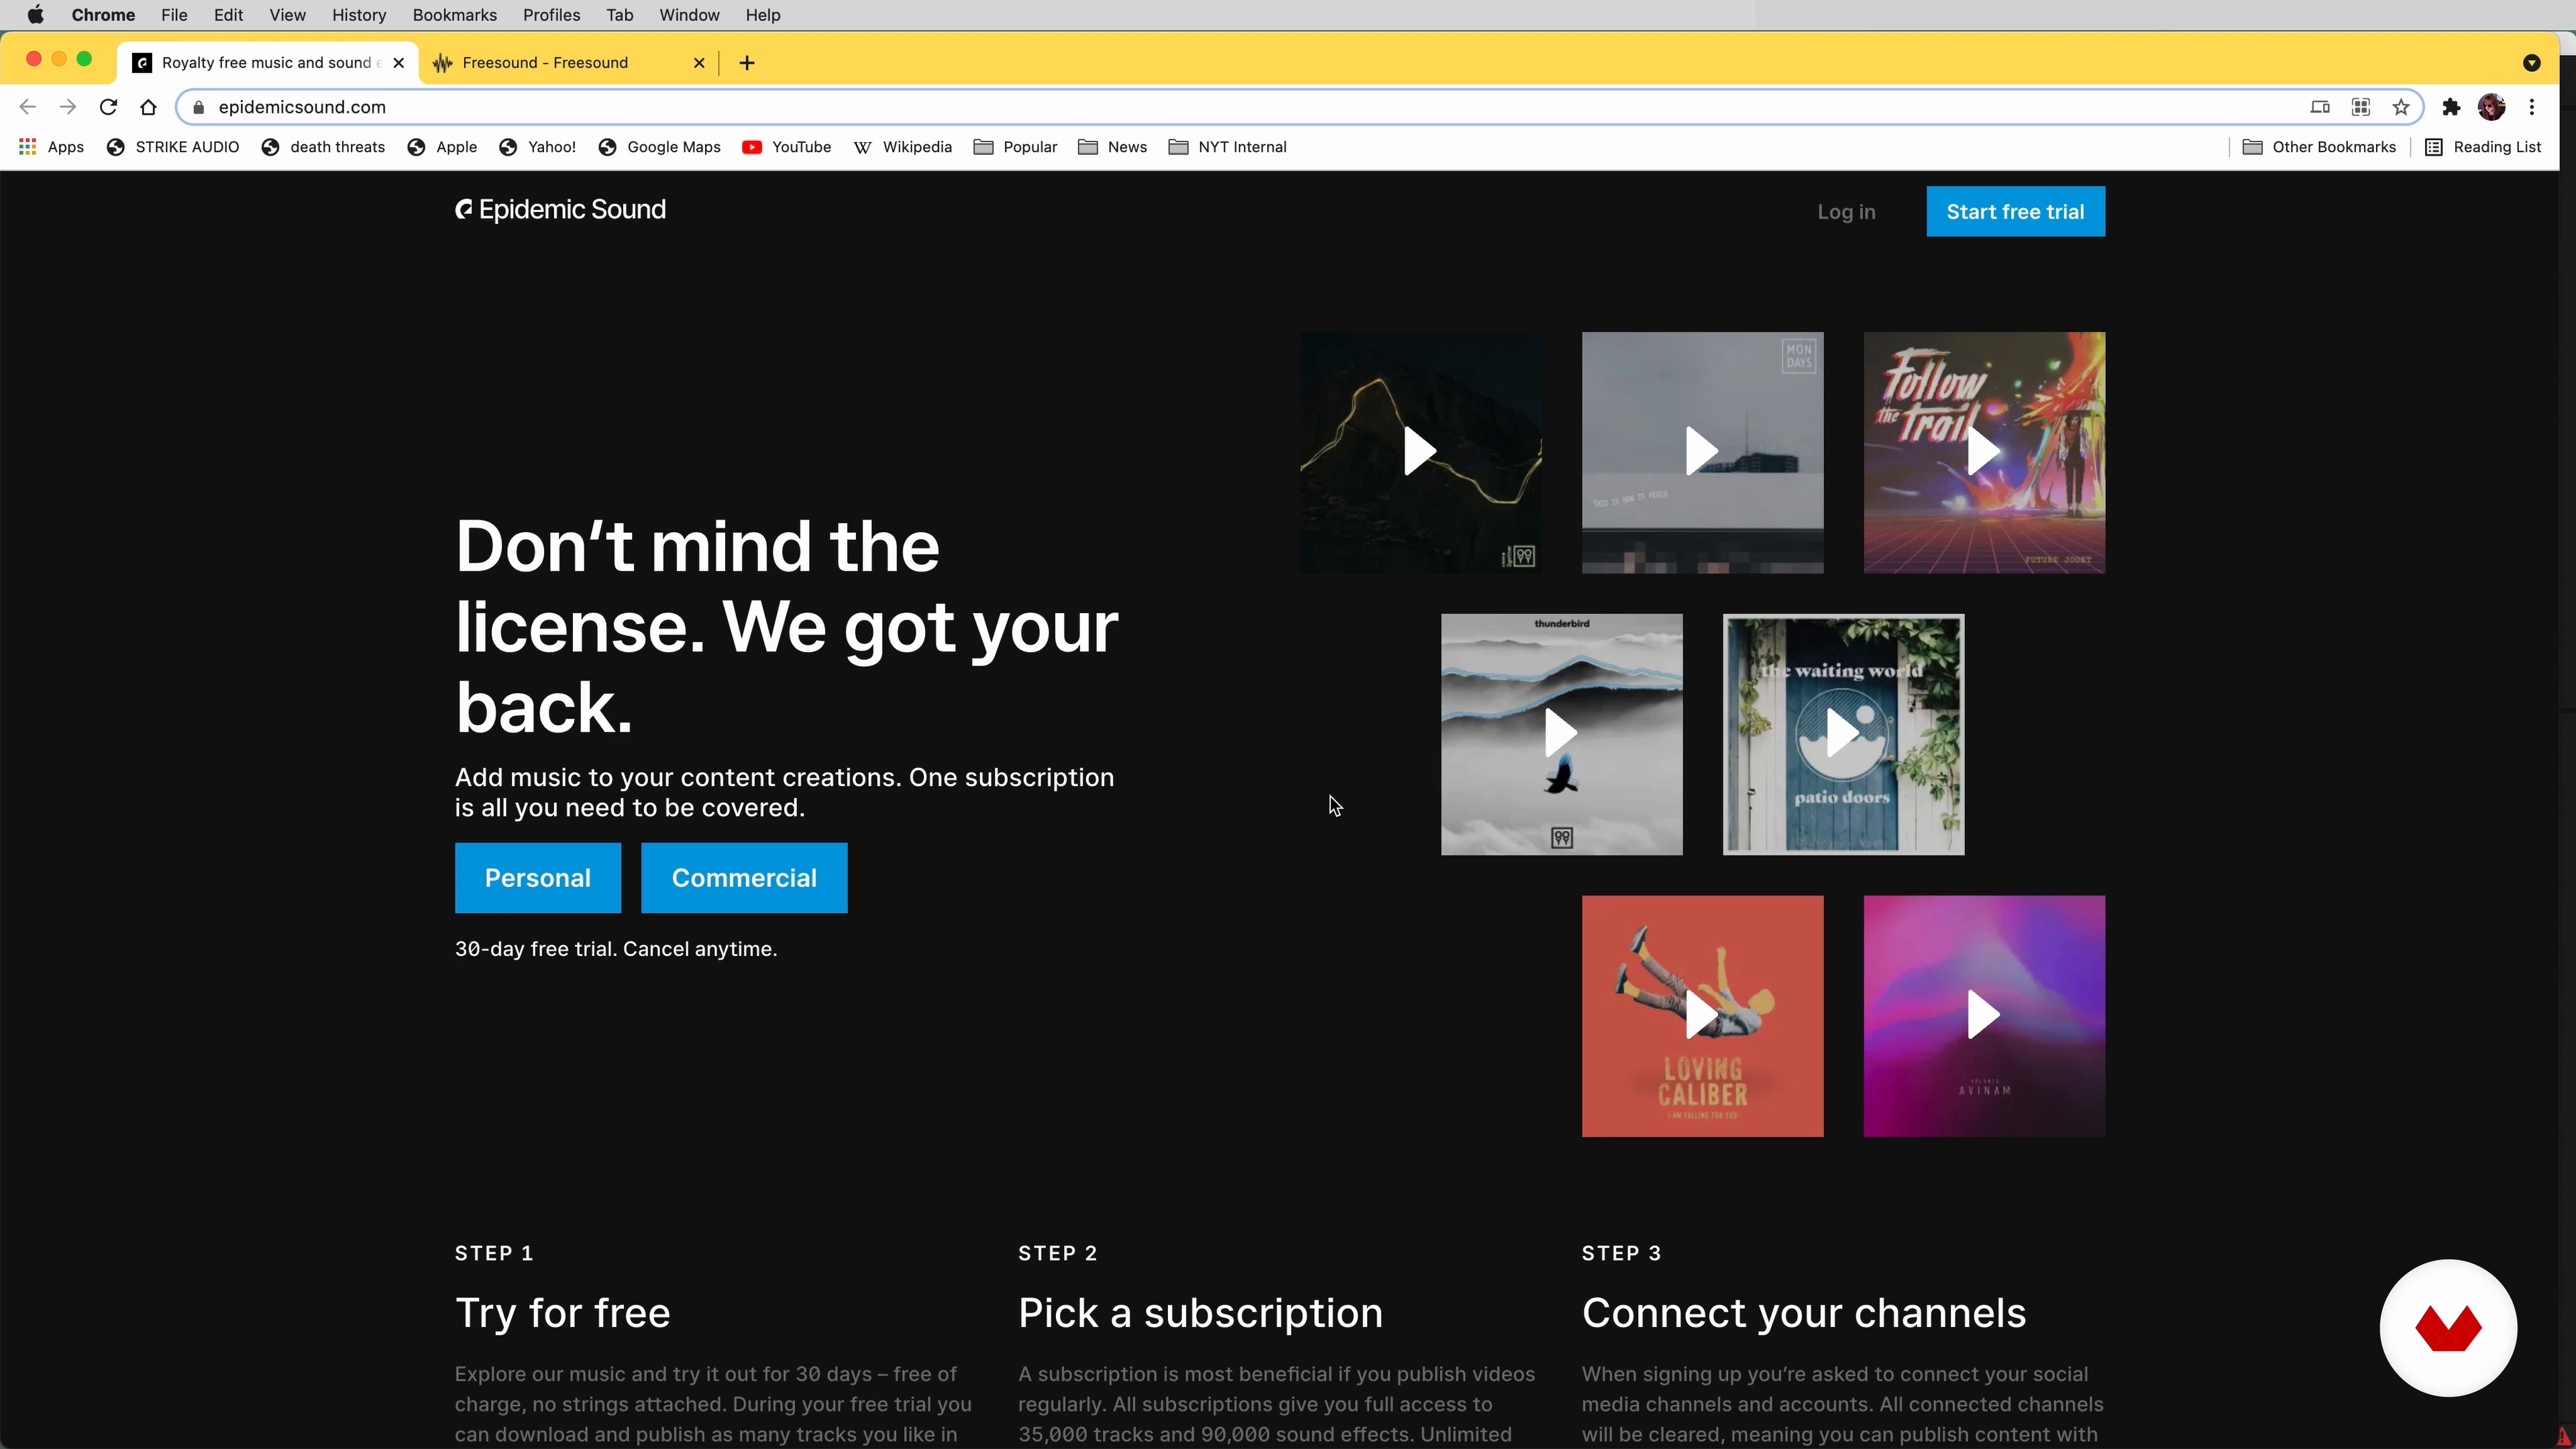
Task: Open the Wikipedia bookmark
Action: (x=902, y=147)
